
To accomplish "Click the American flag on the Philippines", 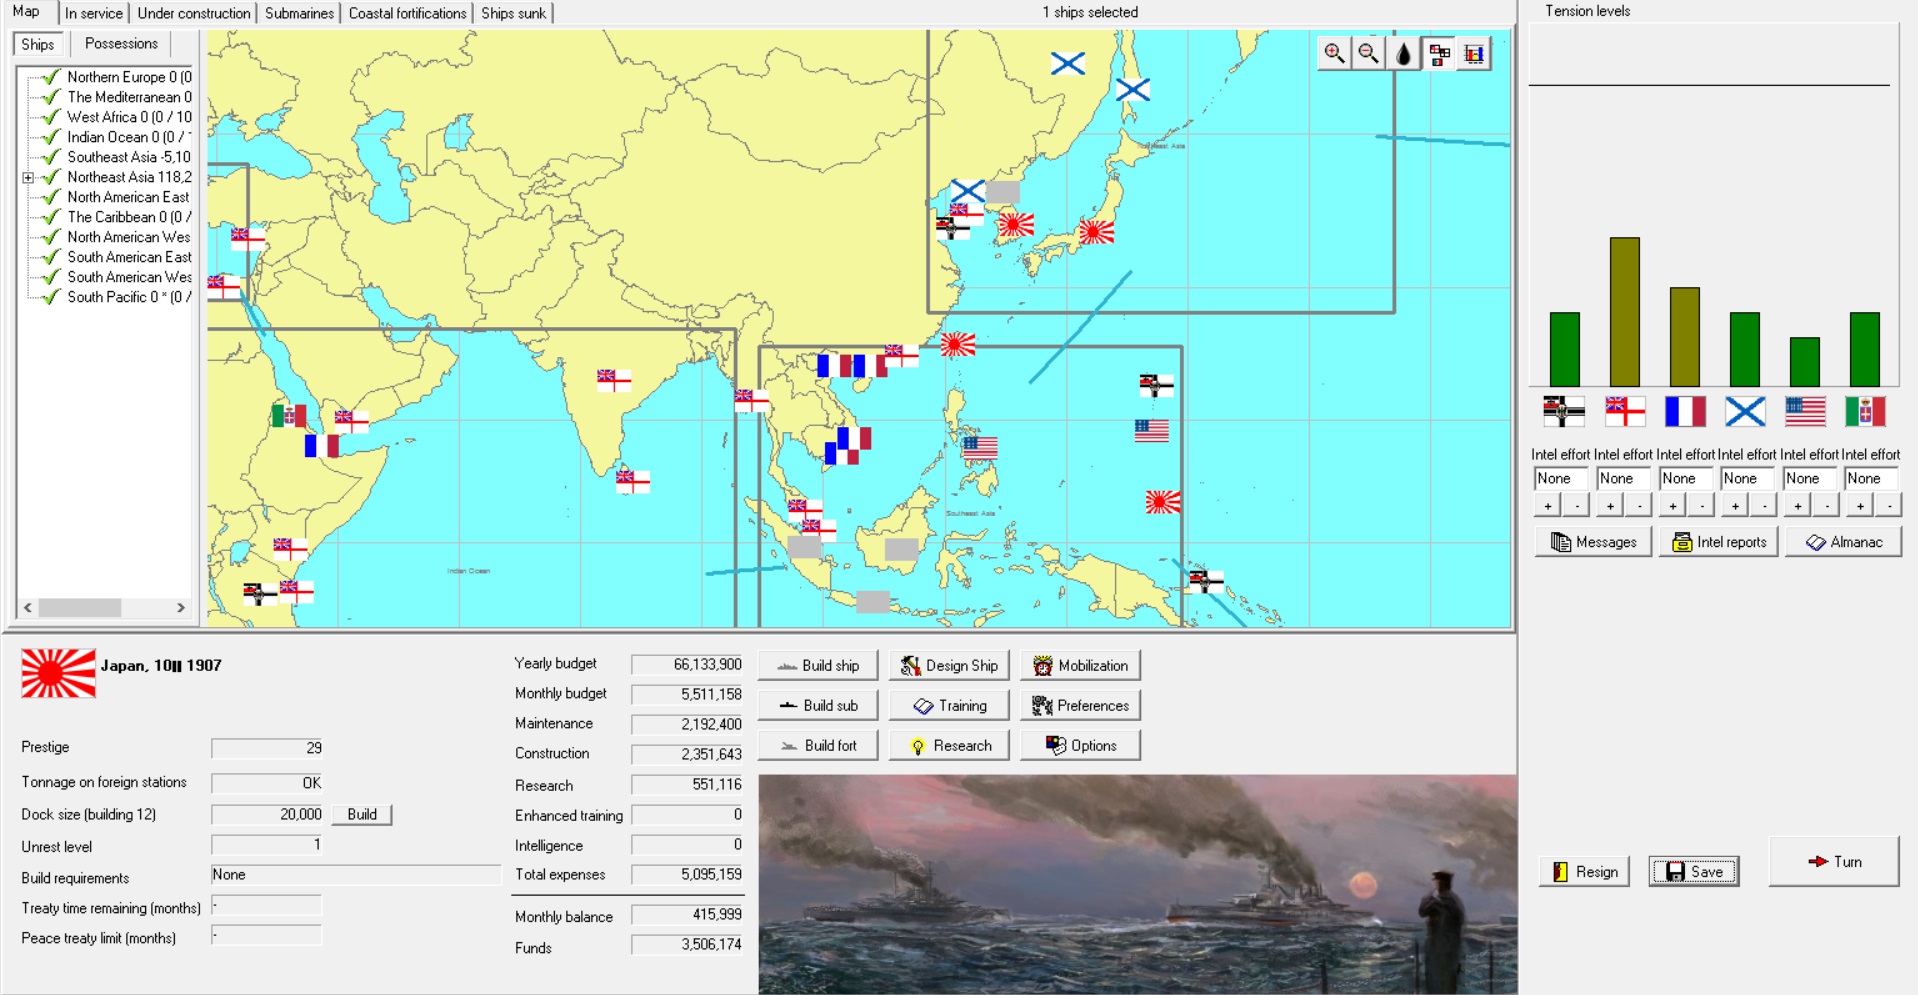I will pos(980,447).
